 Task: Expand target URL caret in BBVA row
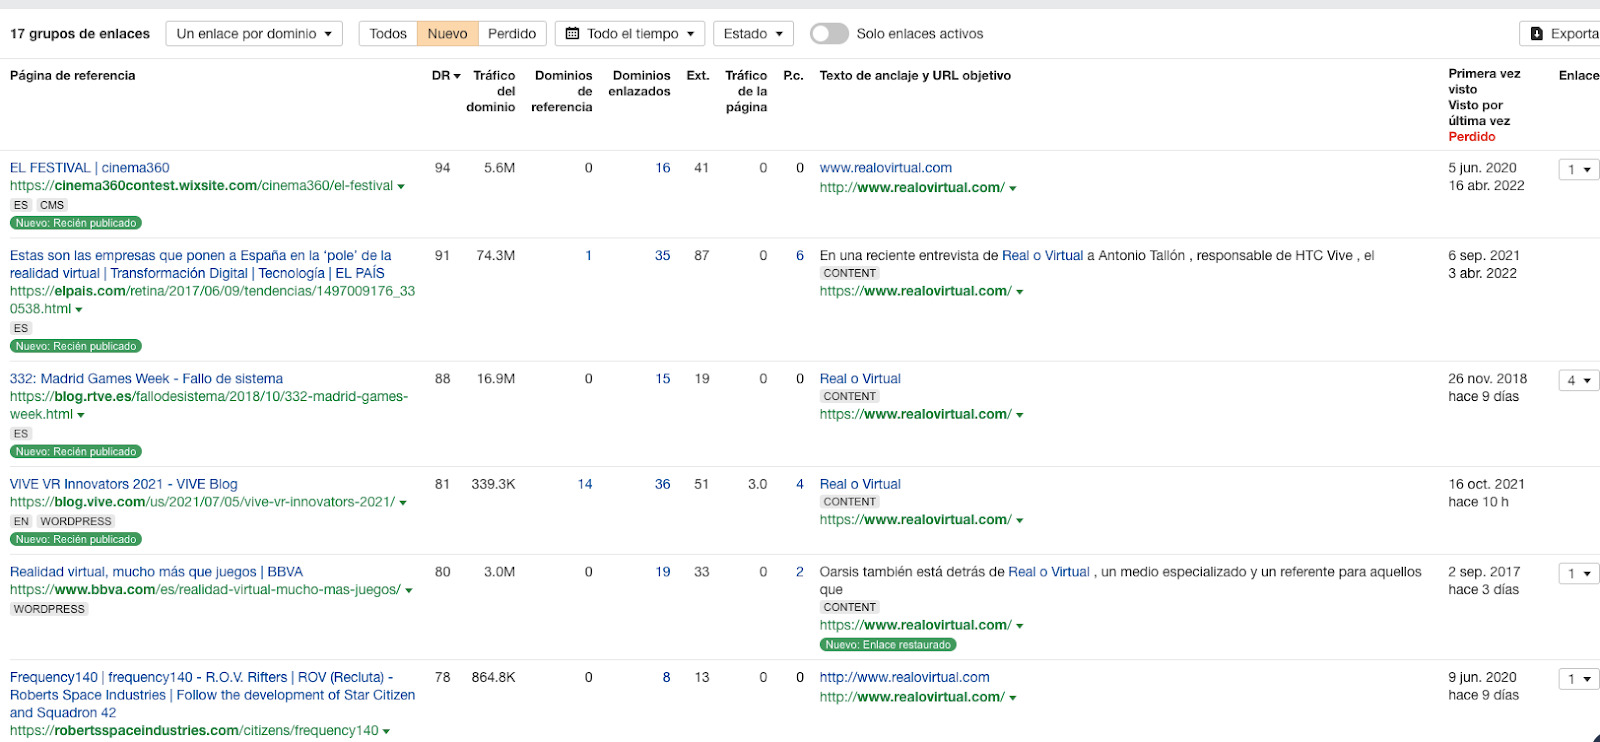pos(1020,627)
